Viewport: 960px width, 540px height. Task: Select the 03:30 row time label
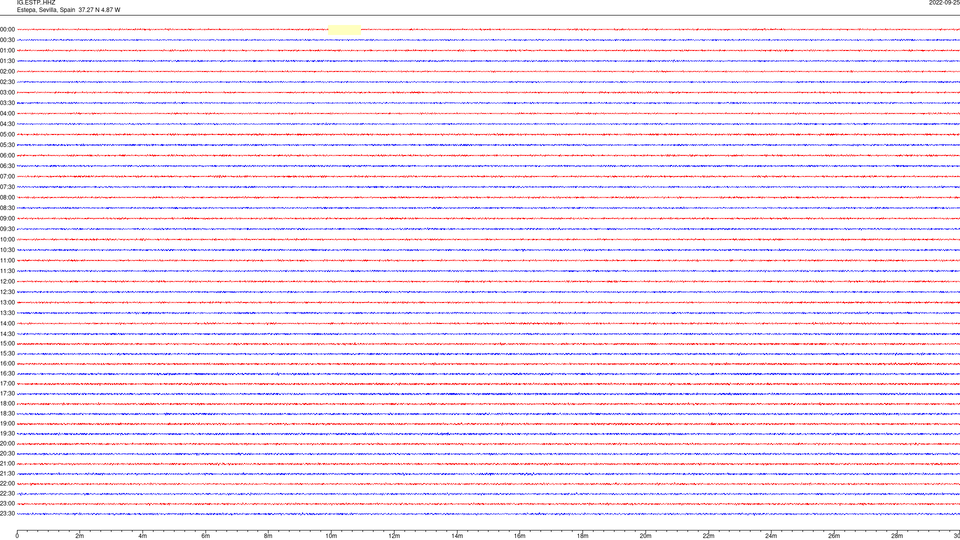7,103
